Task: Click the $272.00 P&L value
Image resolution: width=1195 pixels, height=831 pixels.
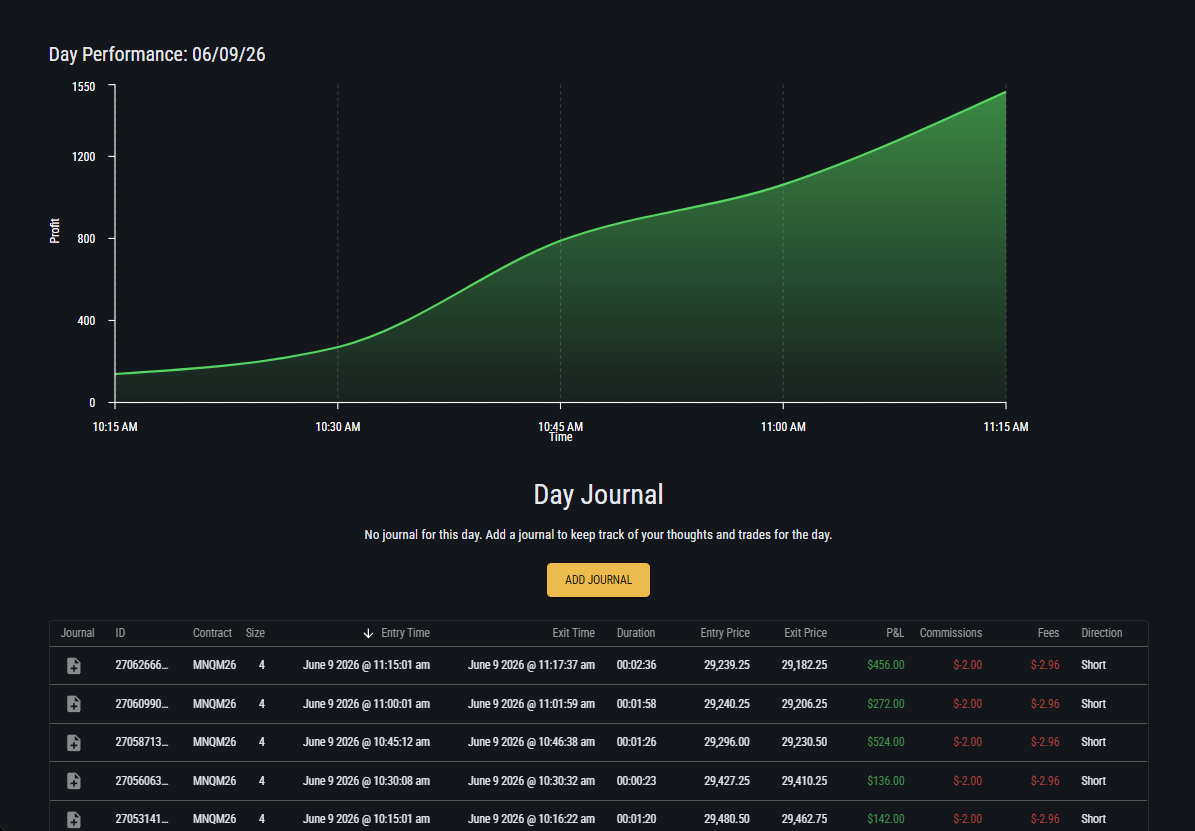Action: [886, 704]
